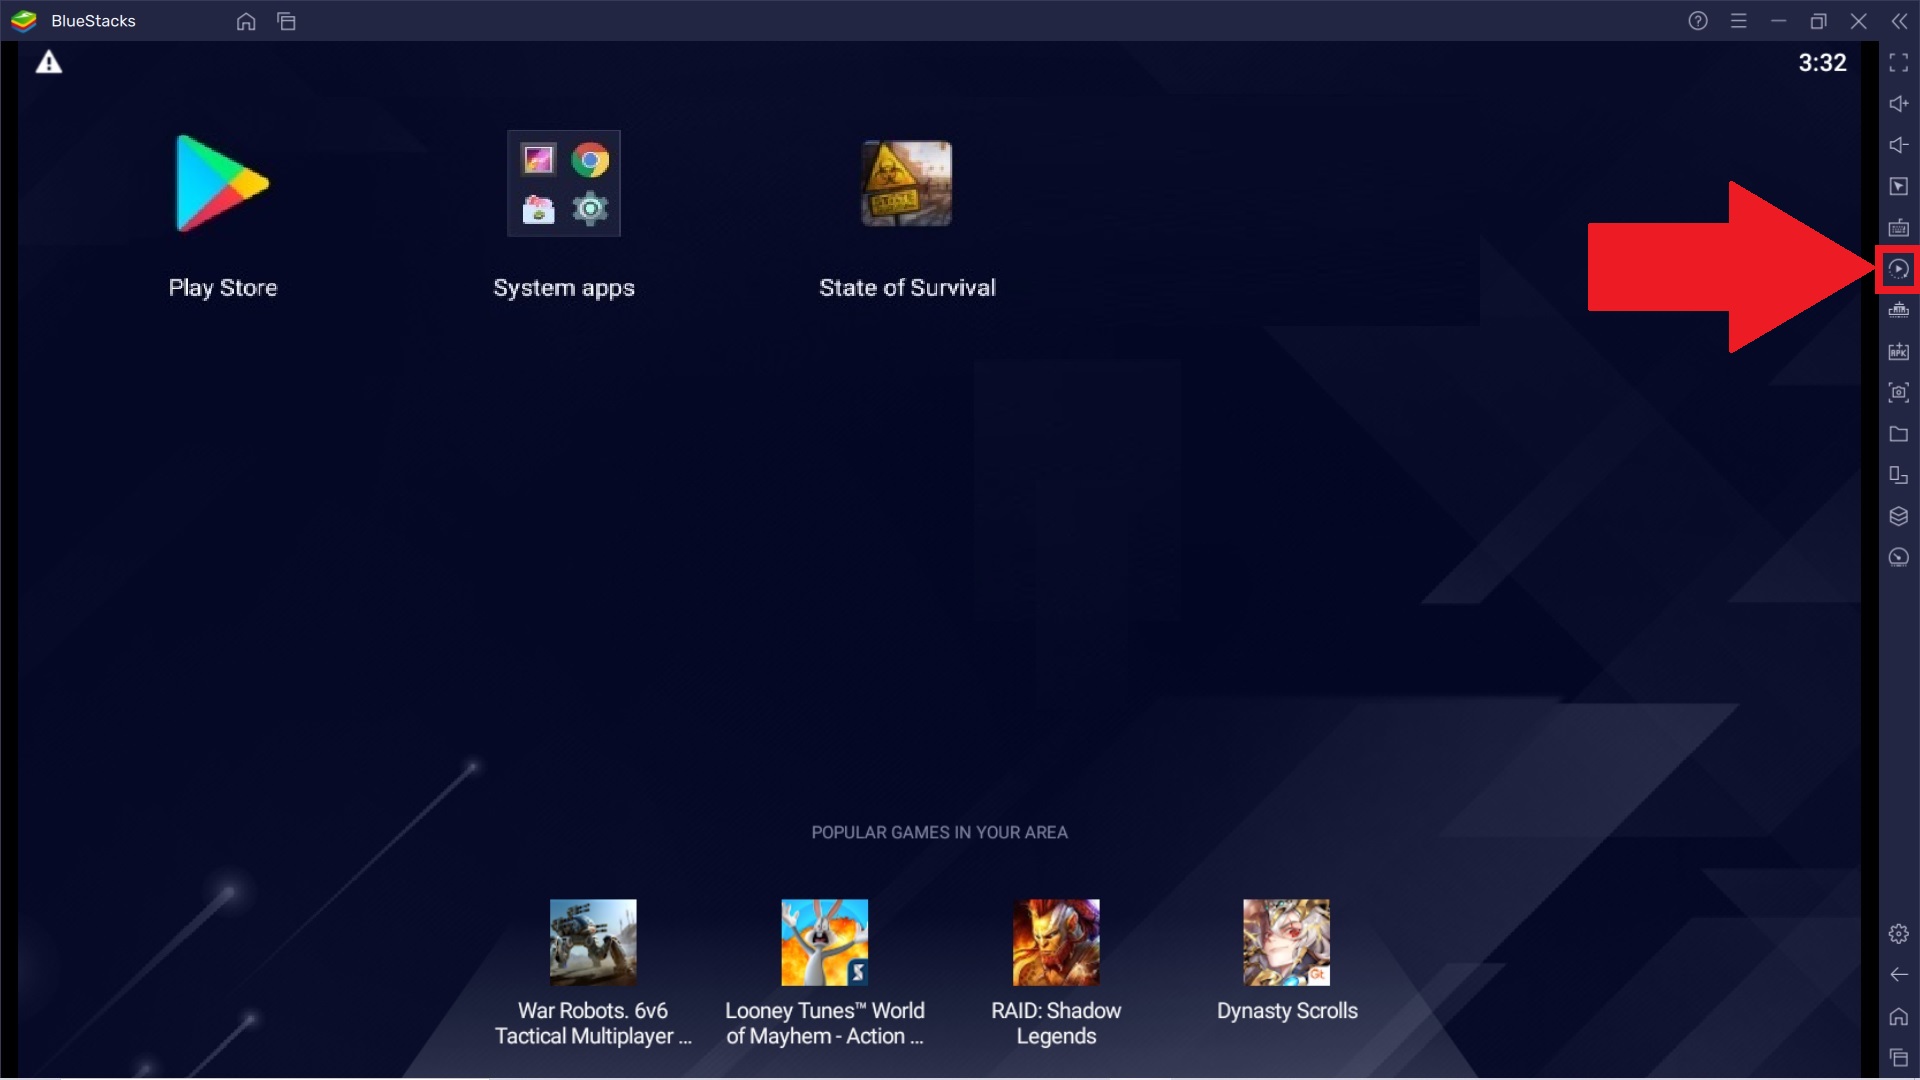The height and width of the screenshot is (1080, 1920).
Task: Click the Android home icon in sidebar
Action: (1899, 1017)
